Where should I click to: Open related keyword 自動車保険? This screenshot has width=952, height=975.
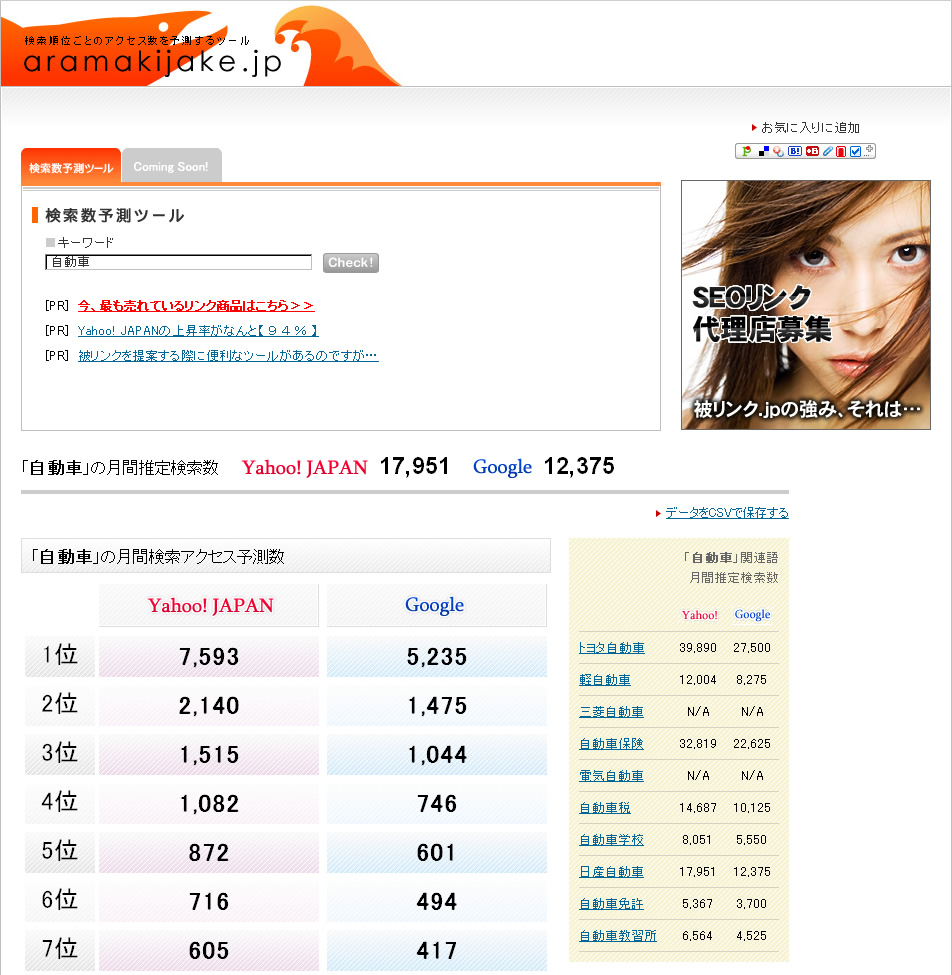(x=611, y=744)
